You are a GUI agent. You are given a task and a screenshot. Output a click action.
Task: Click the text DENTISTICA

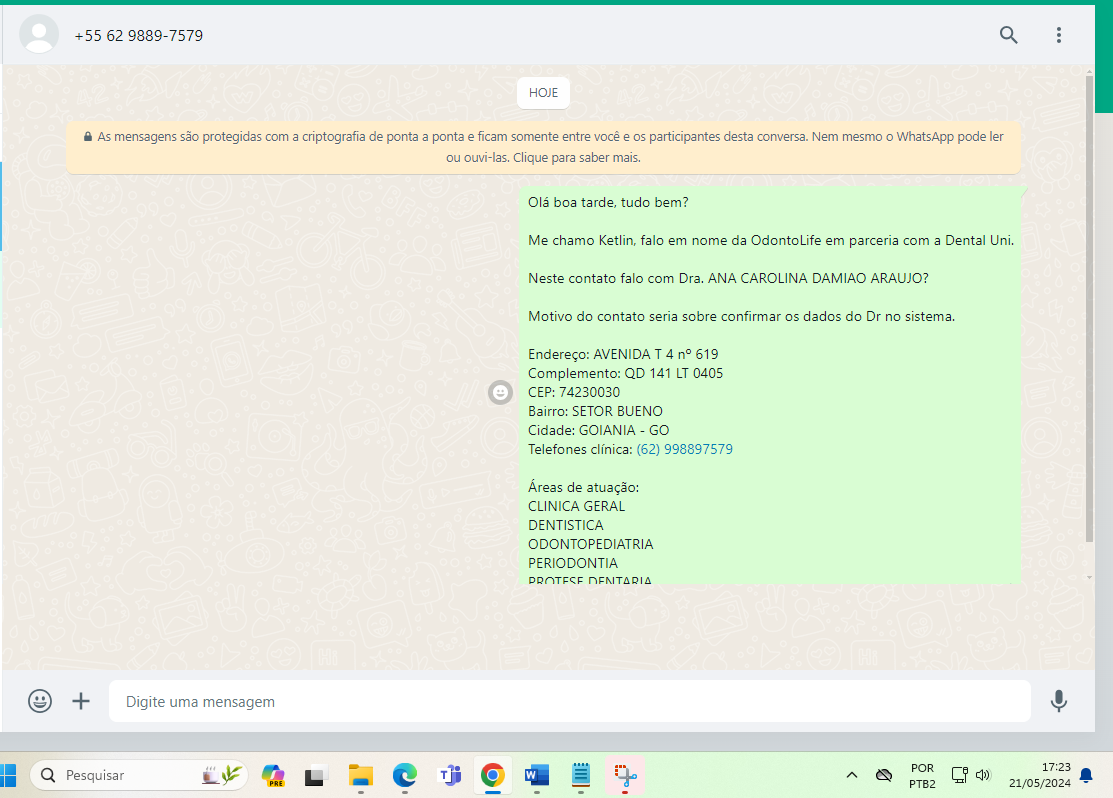click(x=566, y=525)
